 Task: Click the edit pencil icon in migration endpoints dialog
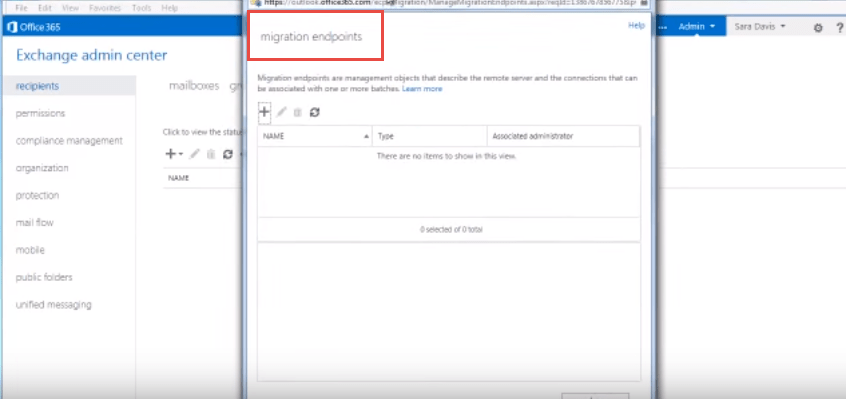click(x=282, y=112)
